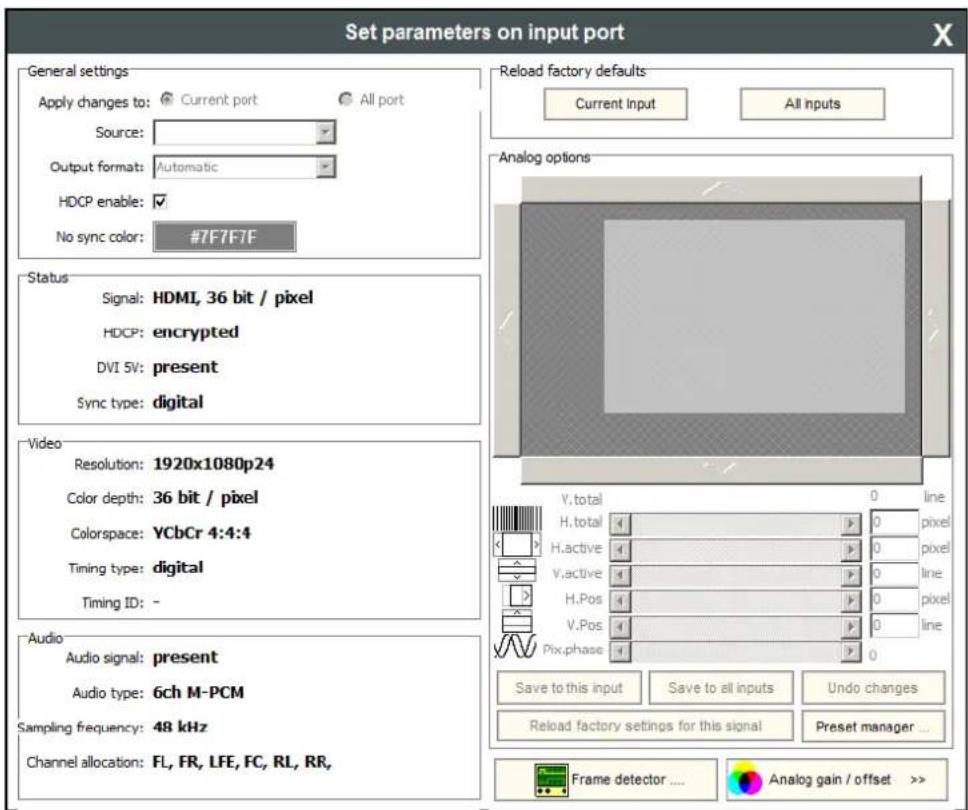Click the left edge bar of analog preview

507,330
